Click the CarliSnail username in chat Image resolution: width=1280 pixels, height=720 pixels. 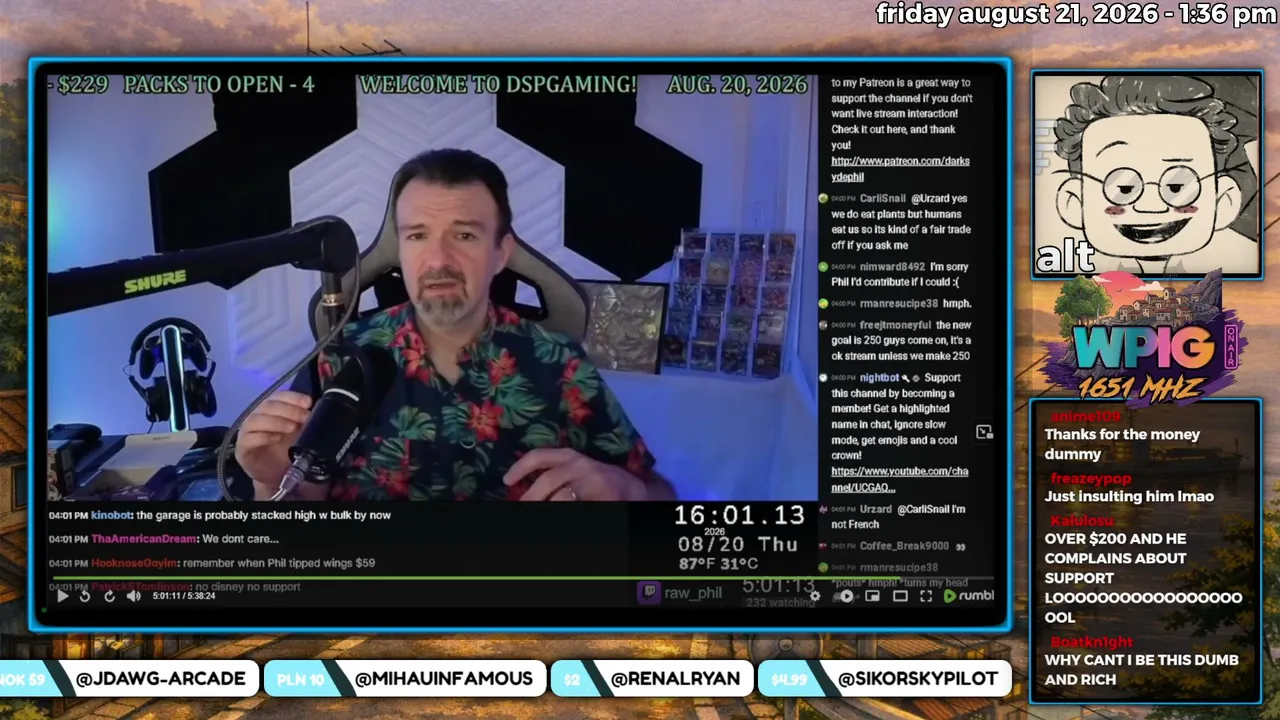pyautogui.click(x=883, y=198)
